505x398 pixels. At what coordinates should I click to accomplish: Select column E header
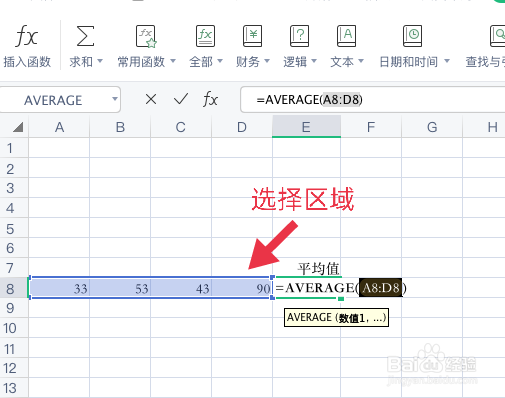pos(306,127)
